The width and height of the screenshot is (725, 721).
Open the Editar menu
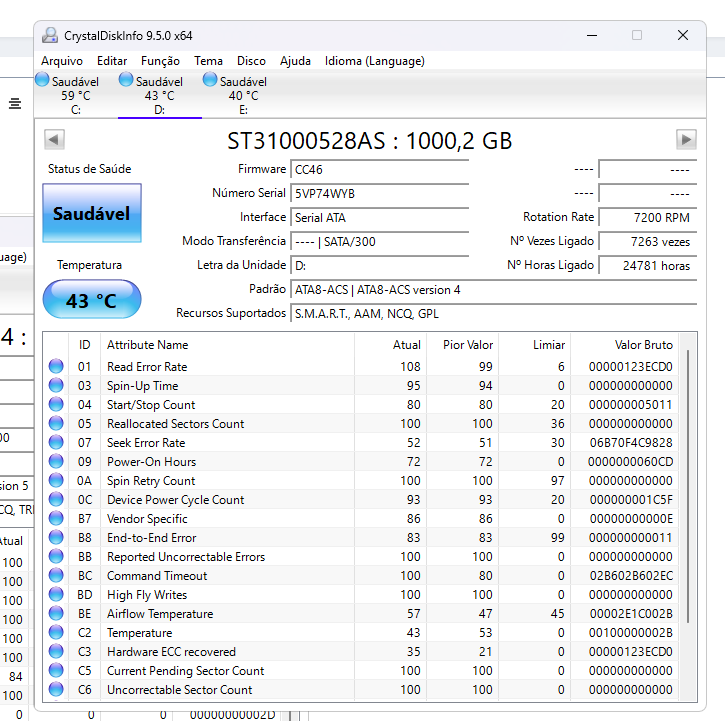[x=112, y=61]
